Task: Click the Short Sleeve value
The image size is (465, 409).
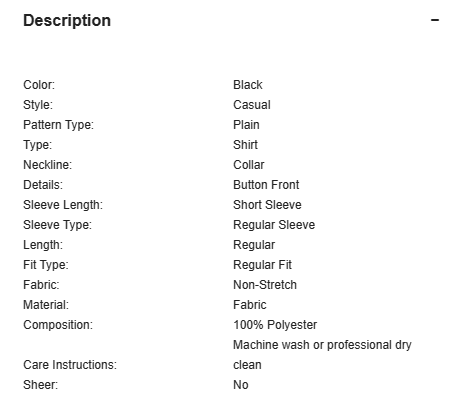Action: coord(267,205)
